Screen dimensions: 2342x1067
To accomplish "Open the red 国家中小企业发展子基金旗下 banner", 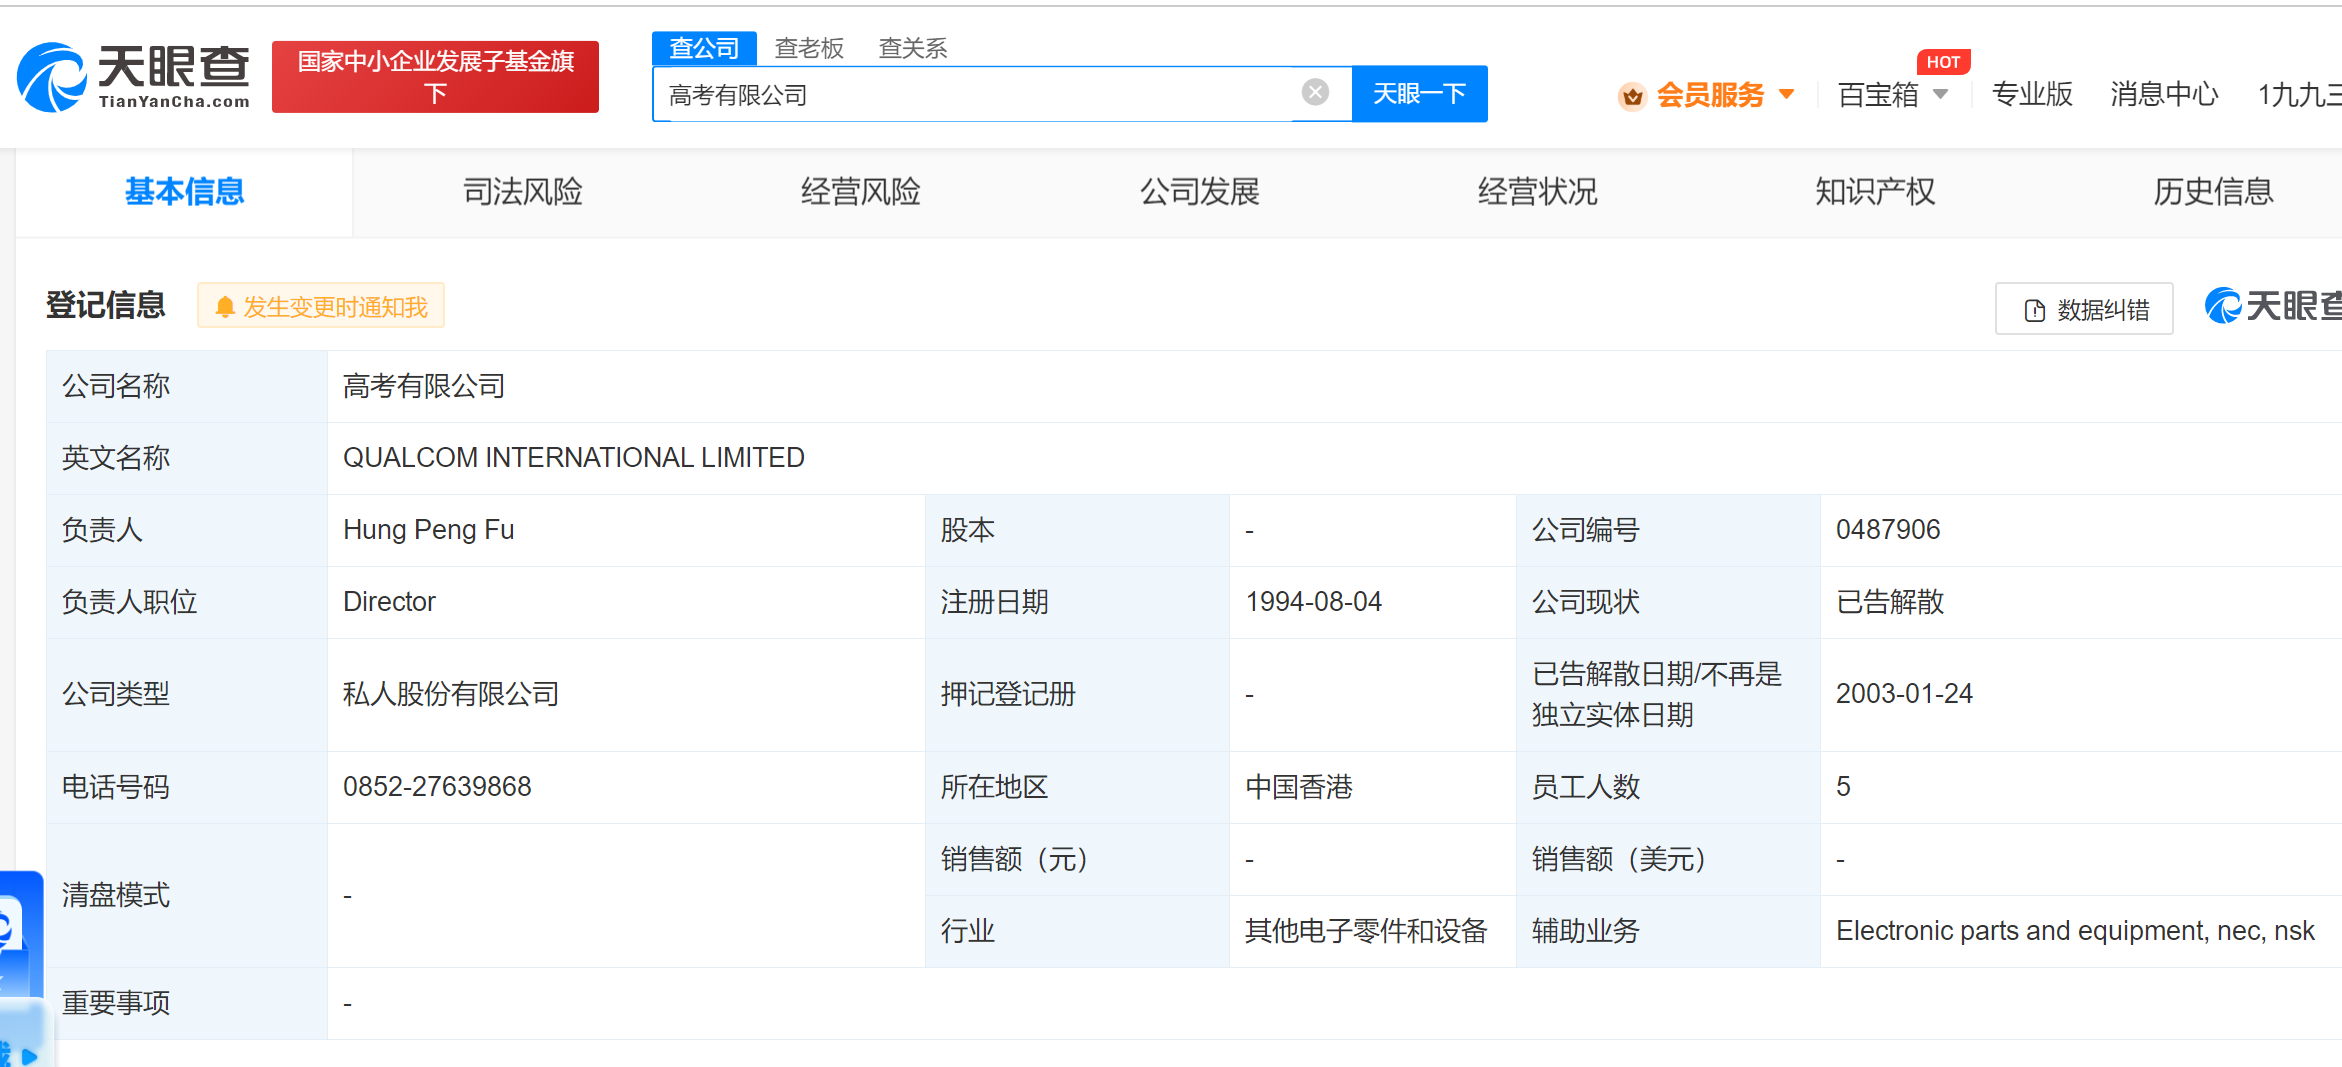I will pyautogui.click(x=435, y=77).
